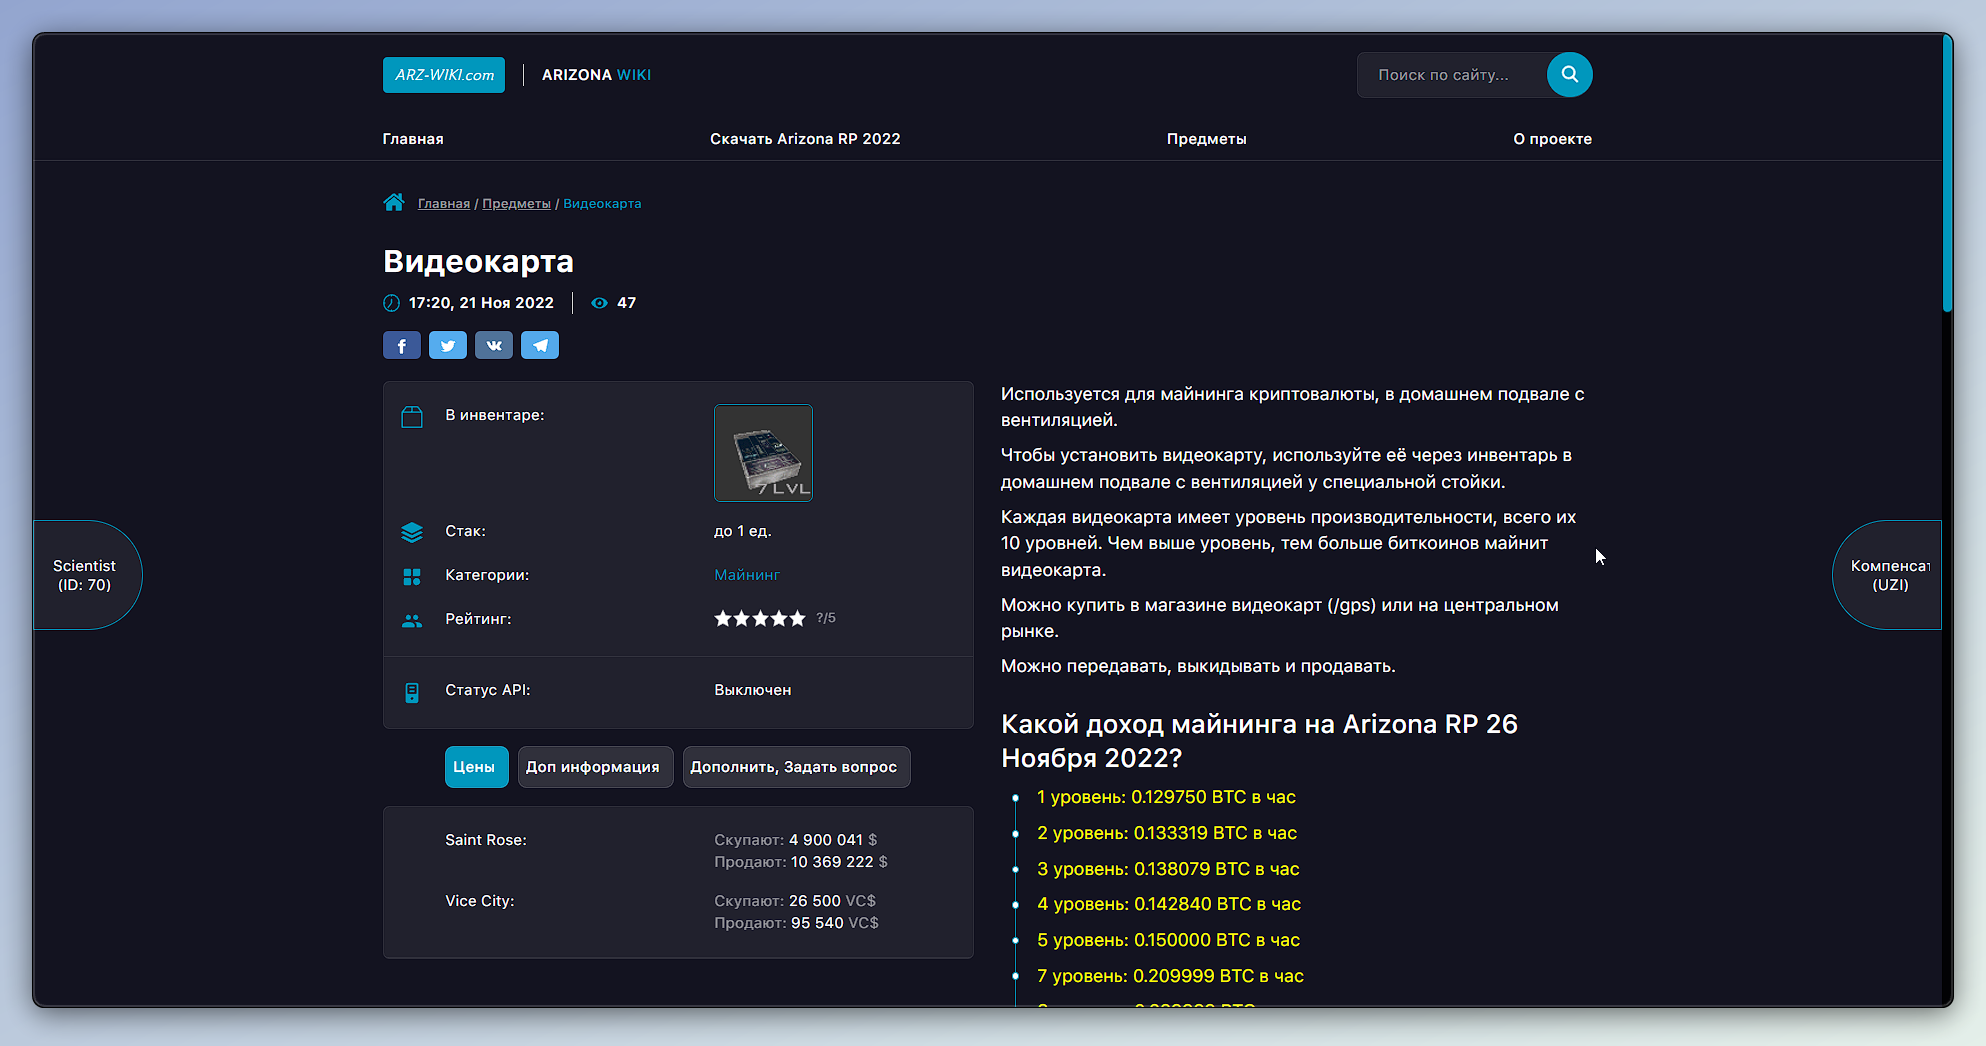The height and width of the screenshot is (1046, 1986).
Task: Click the first rating star
Action: coord(723,619)
